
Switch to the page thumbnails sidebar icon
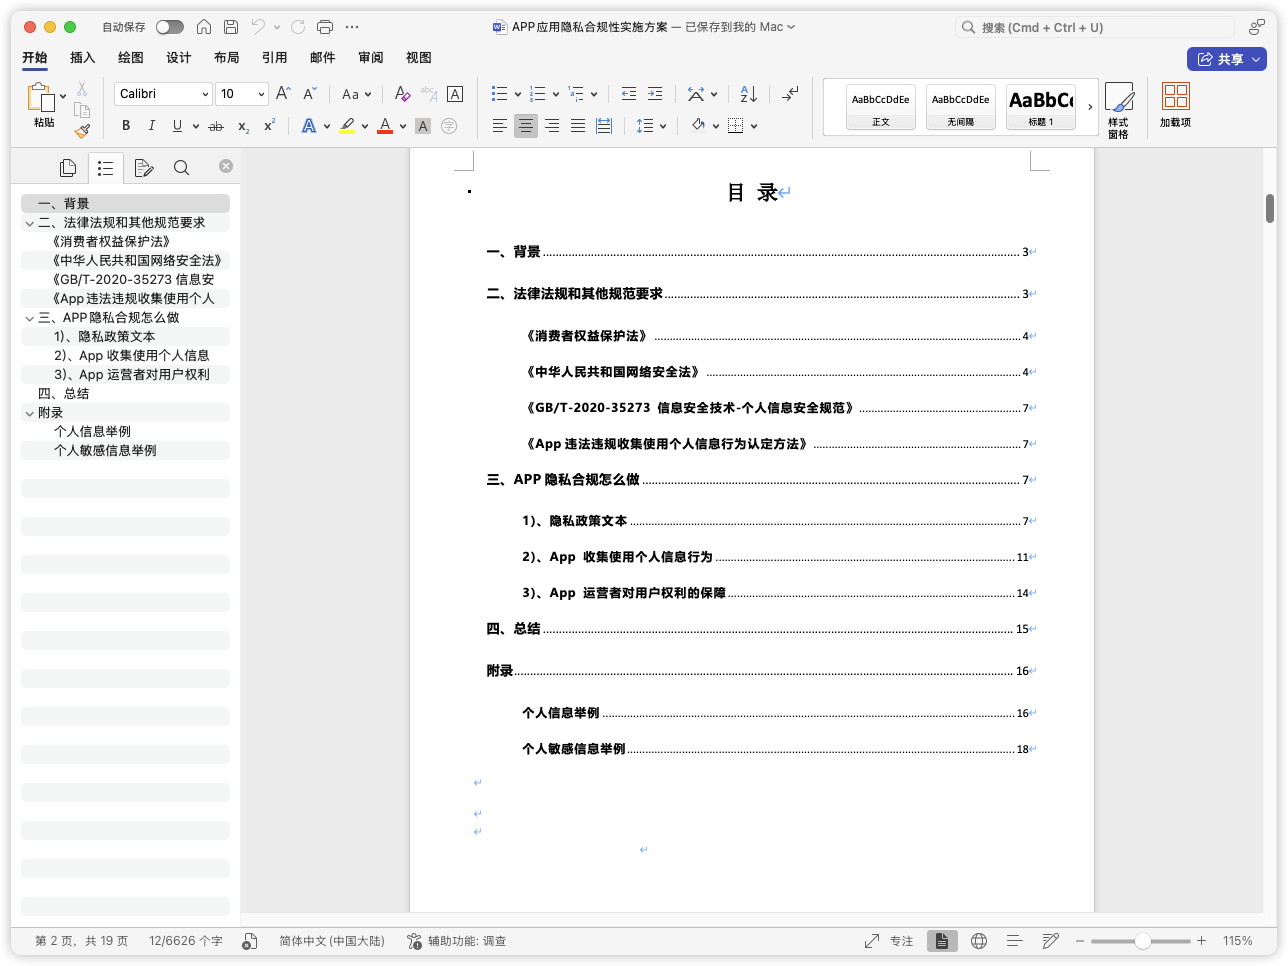pos(67,167)
